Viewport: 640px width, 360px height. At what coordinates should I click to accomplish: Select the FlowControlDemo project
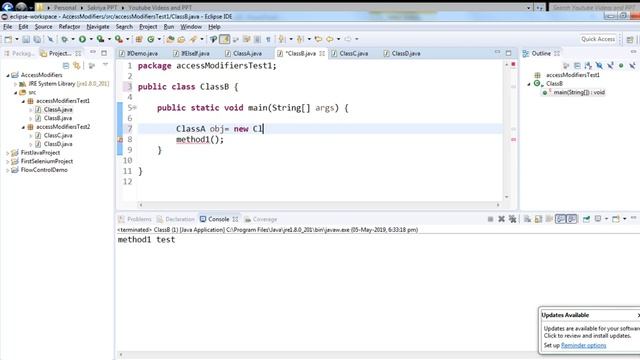[x=44, y=170]
